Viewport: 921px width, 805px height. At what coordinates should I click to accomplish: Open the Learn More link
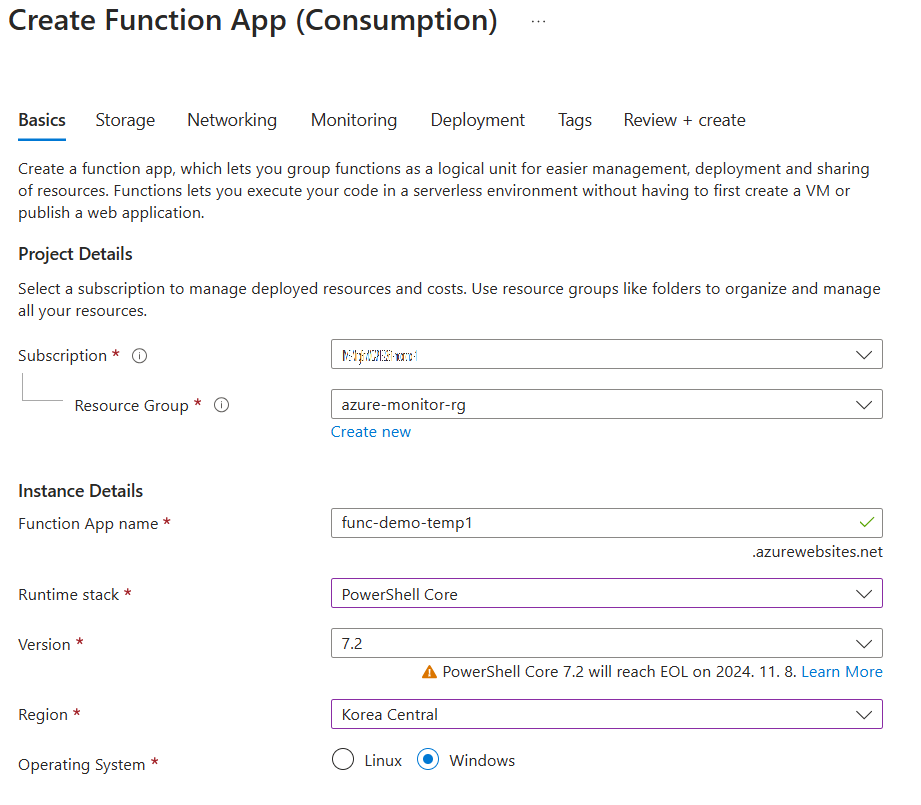coord(842,672)
